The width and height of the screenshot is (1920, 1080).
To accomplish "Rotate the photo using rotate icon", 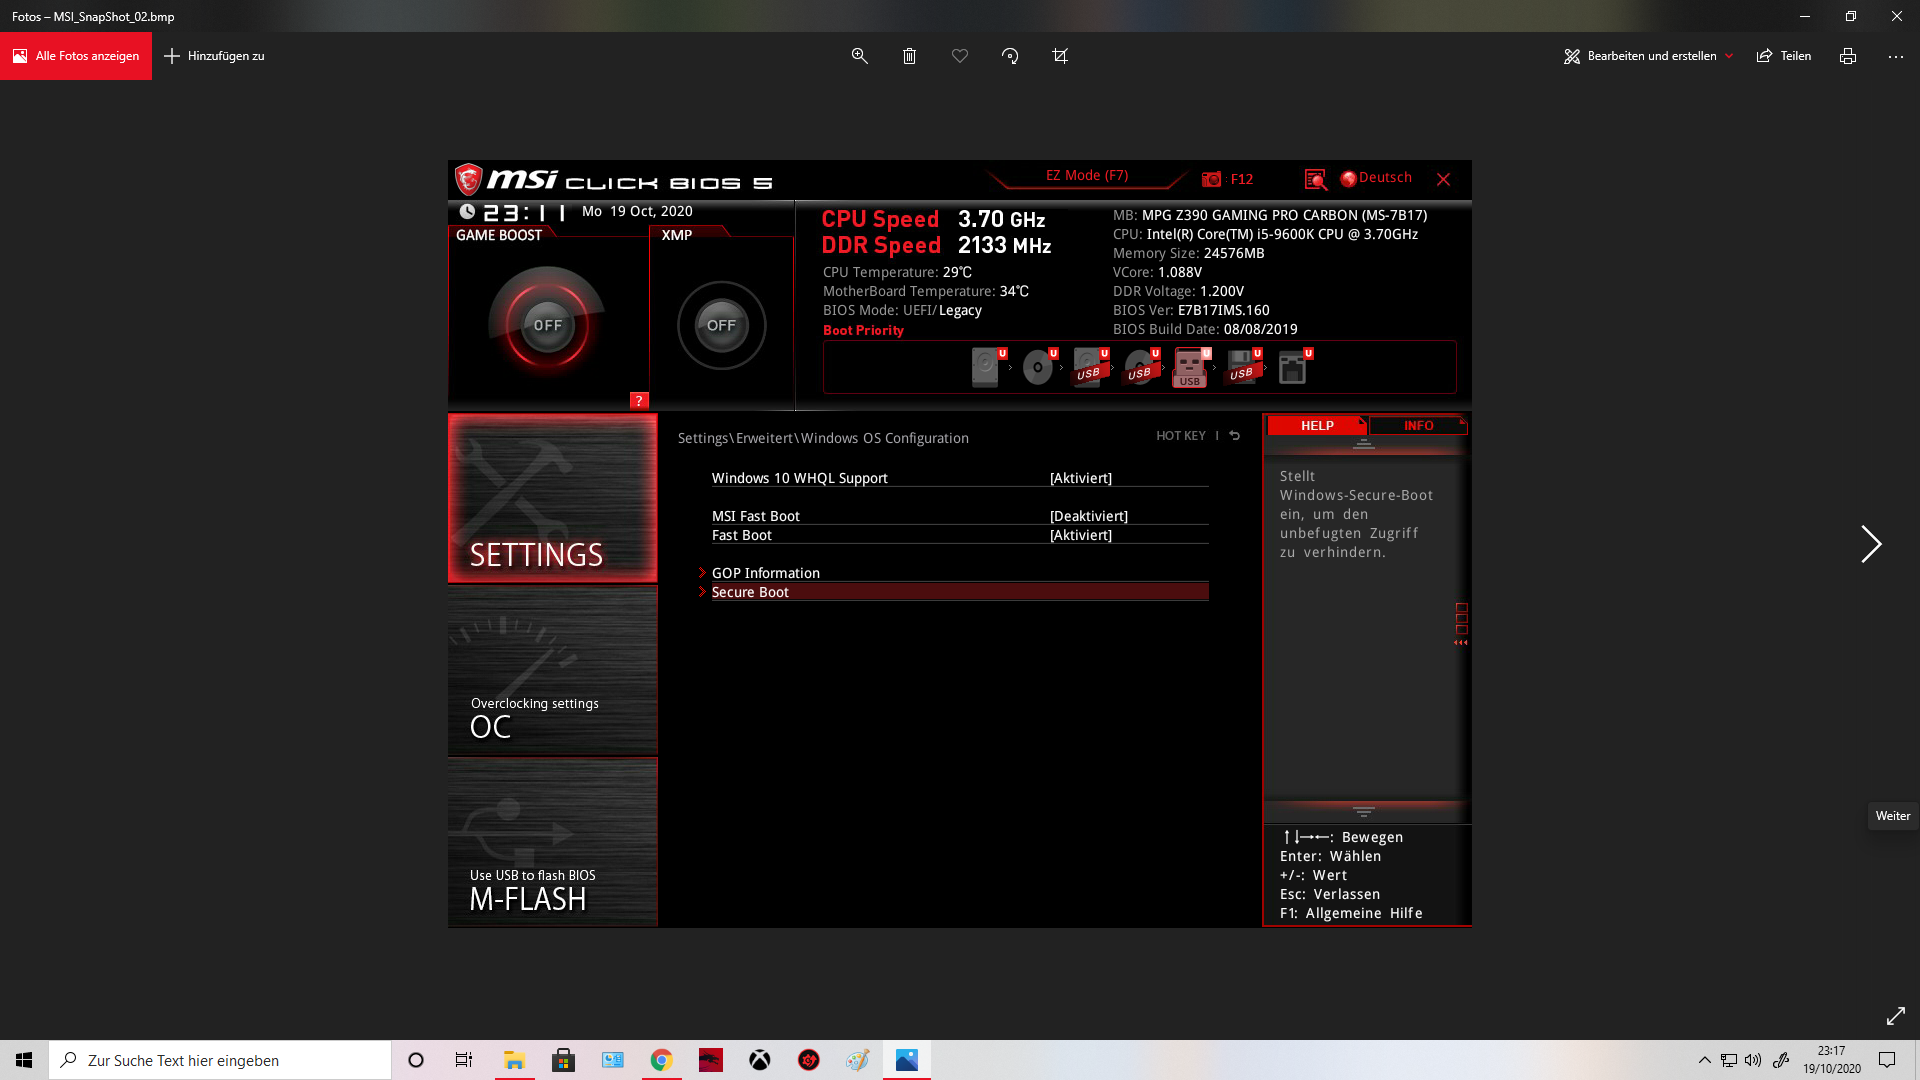I will point(1010,56).
